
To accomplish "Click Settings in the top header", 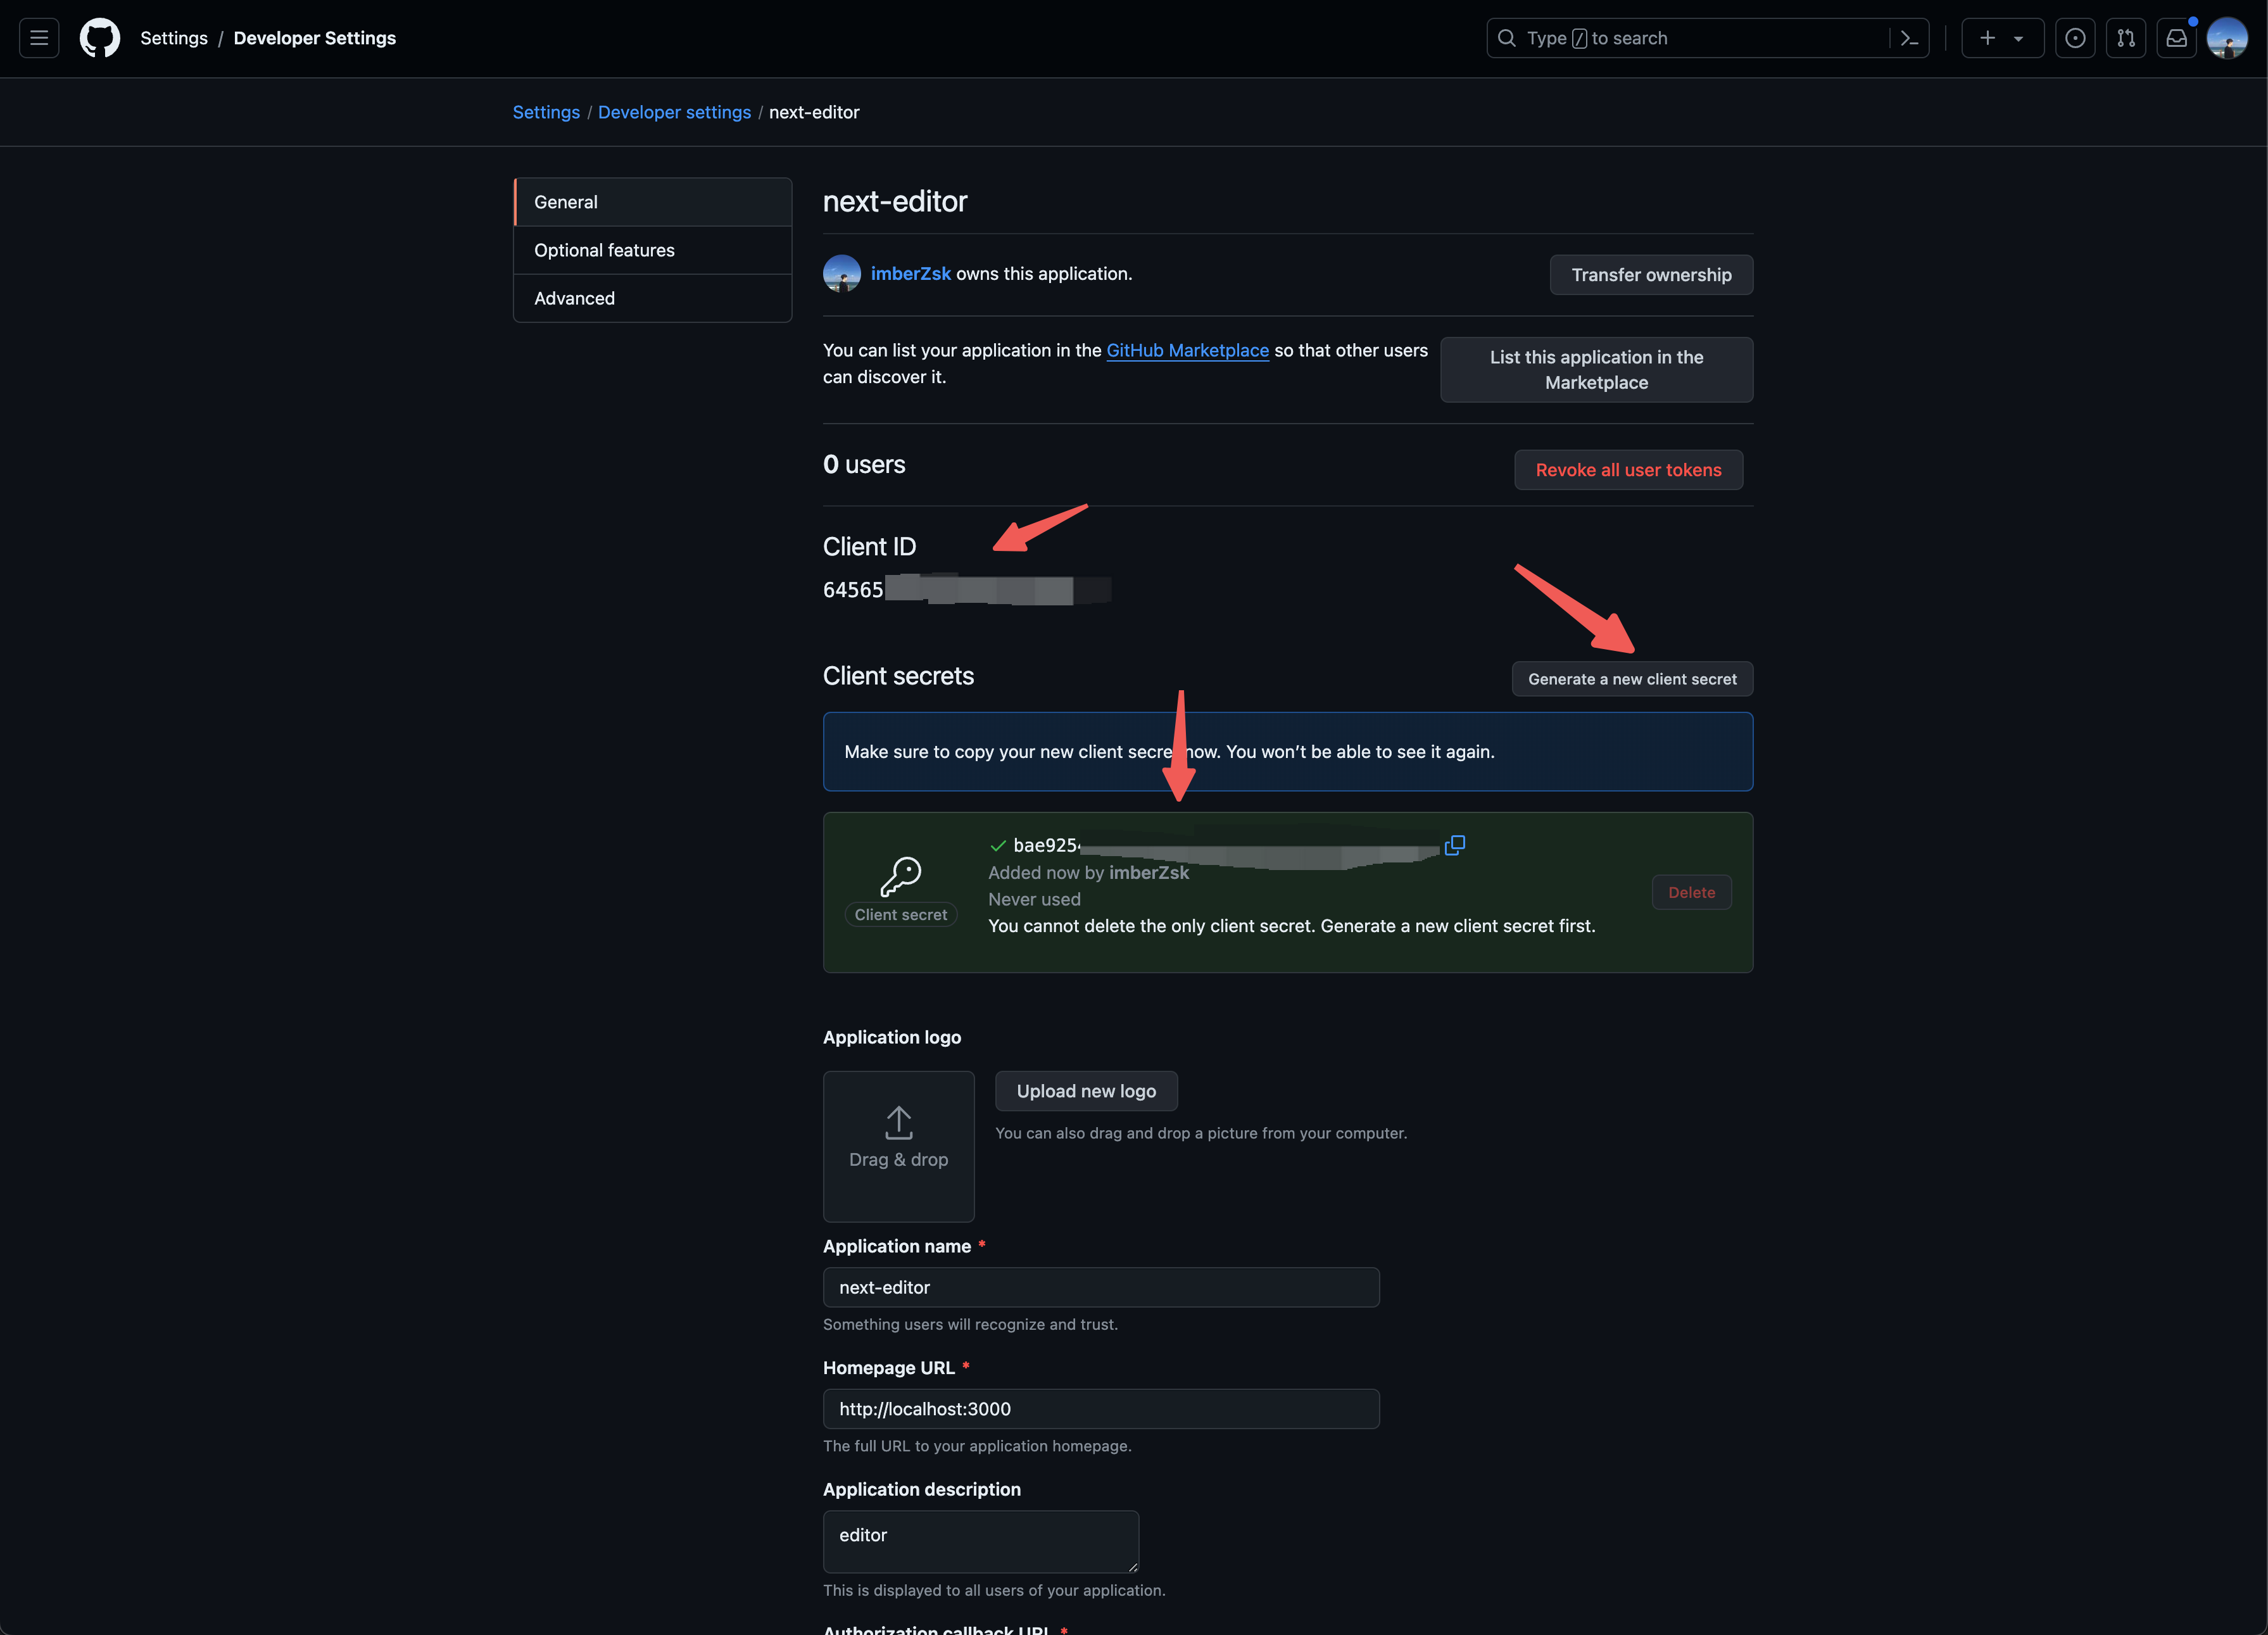I will (x=174, y=38).
